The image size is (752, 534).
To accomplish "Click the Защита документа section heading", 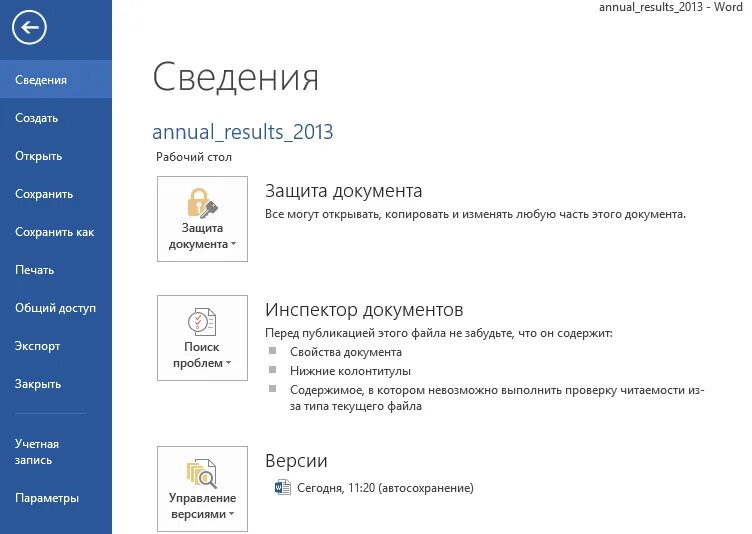I will pos(343,191).
